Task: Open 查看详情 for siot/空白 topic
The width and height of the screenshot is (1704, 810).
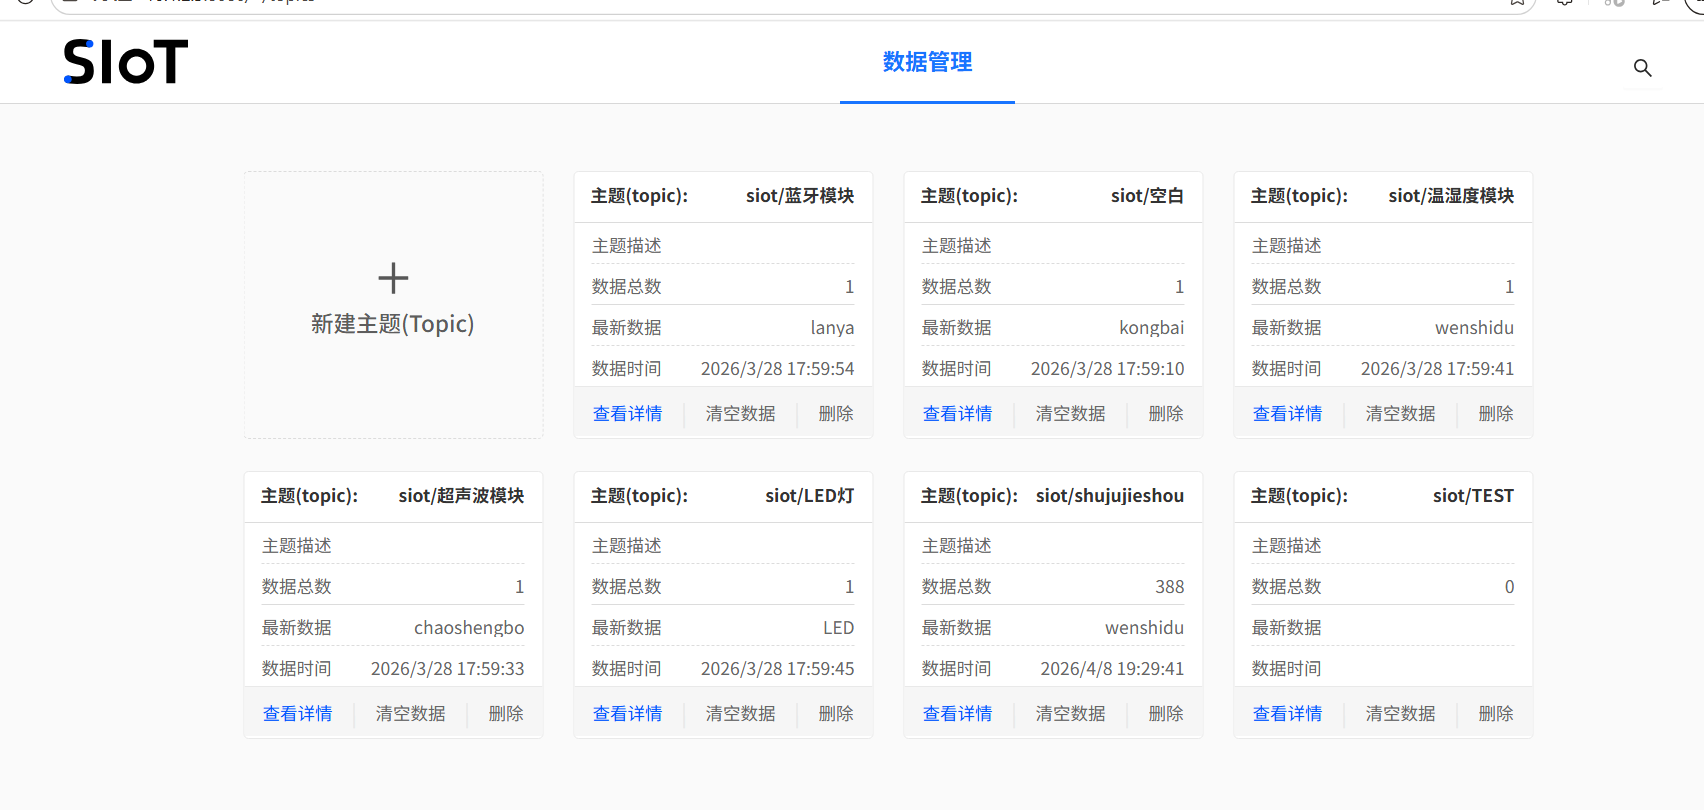Action: point(957,414)
